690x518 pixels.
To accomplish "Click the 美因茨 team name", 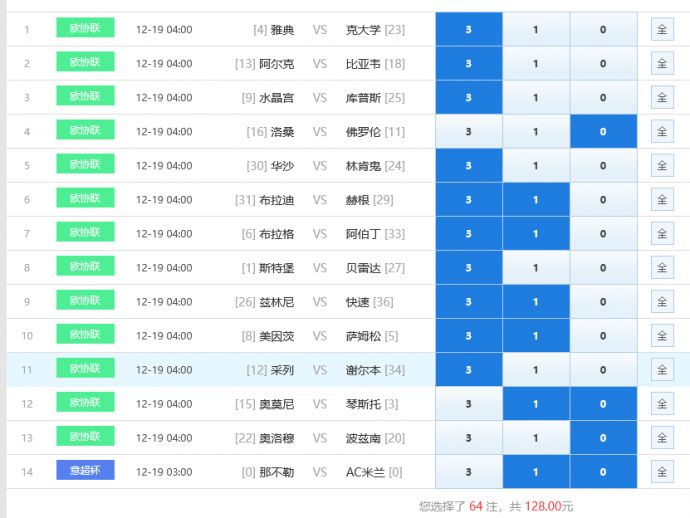I will pyautogui.click(x=276, y=336).
